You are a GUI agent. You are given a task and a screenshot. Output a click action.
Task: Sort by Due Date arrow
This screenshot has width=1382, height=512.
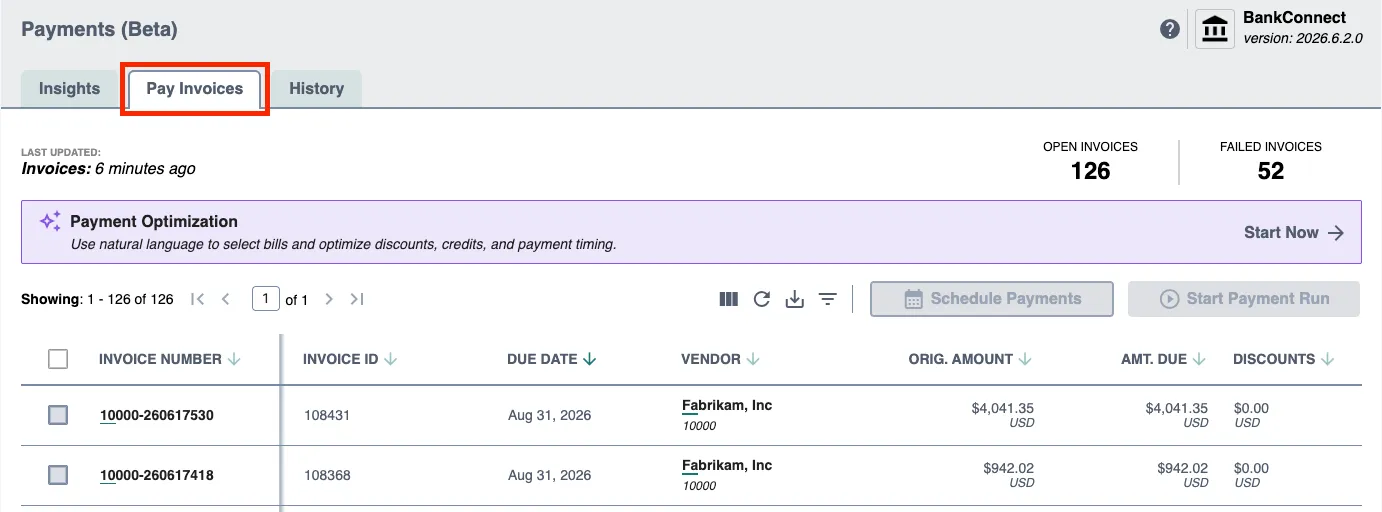tap(590, 359)
